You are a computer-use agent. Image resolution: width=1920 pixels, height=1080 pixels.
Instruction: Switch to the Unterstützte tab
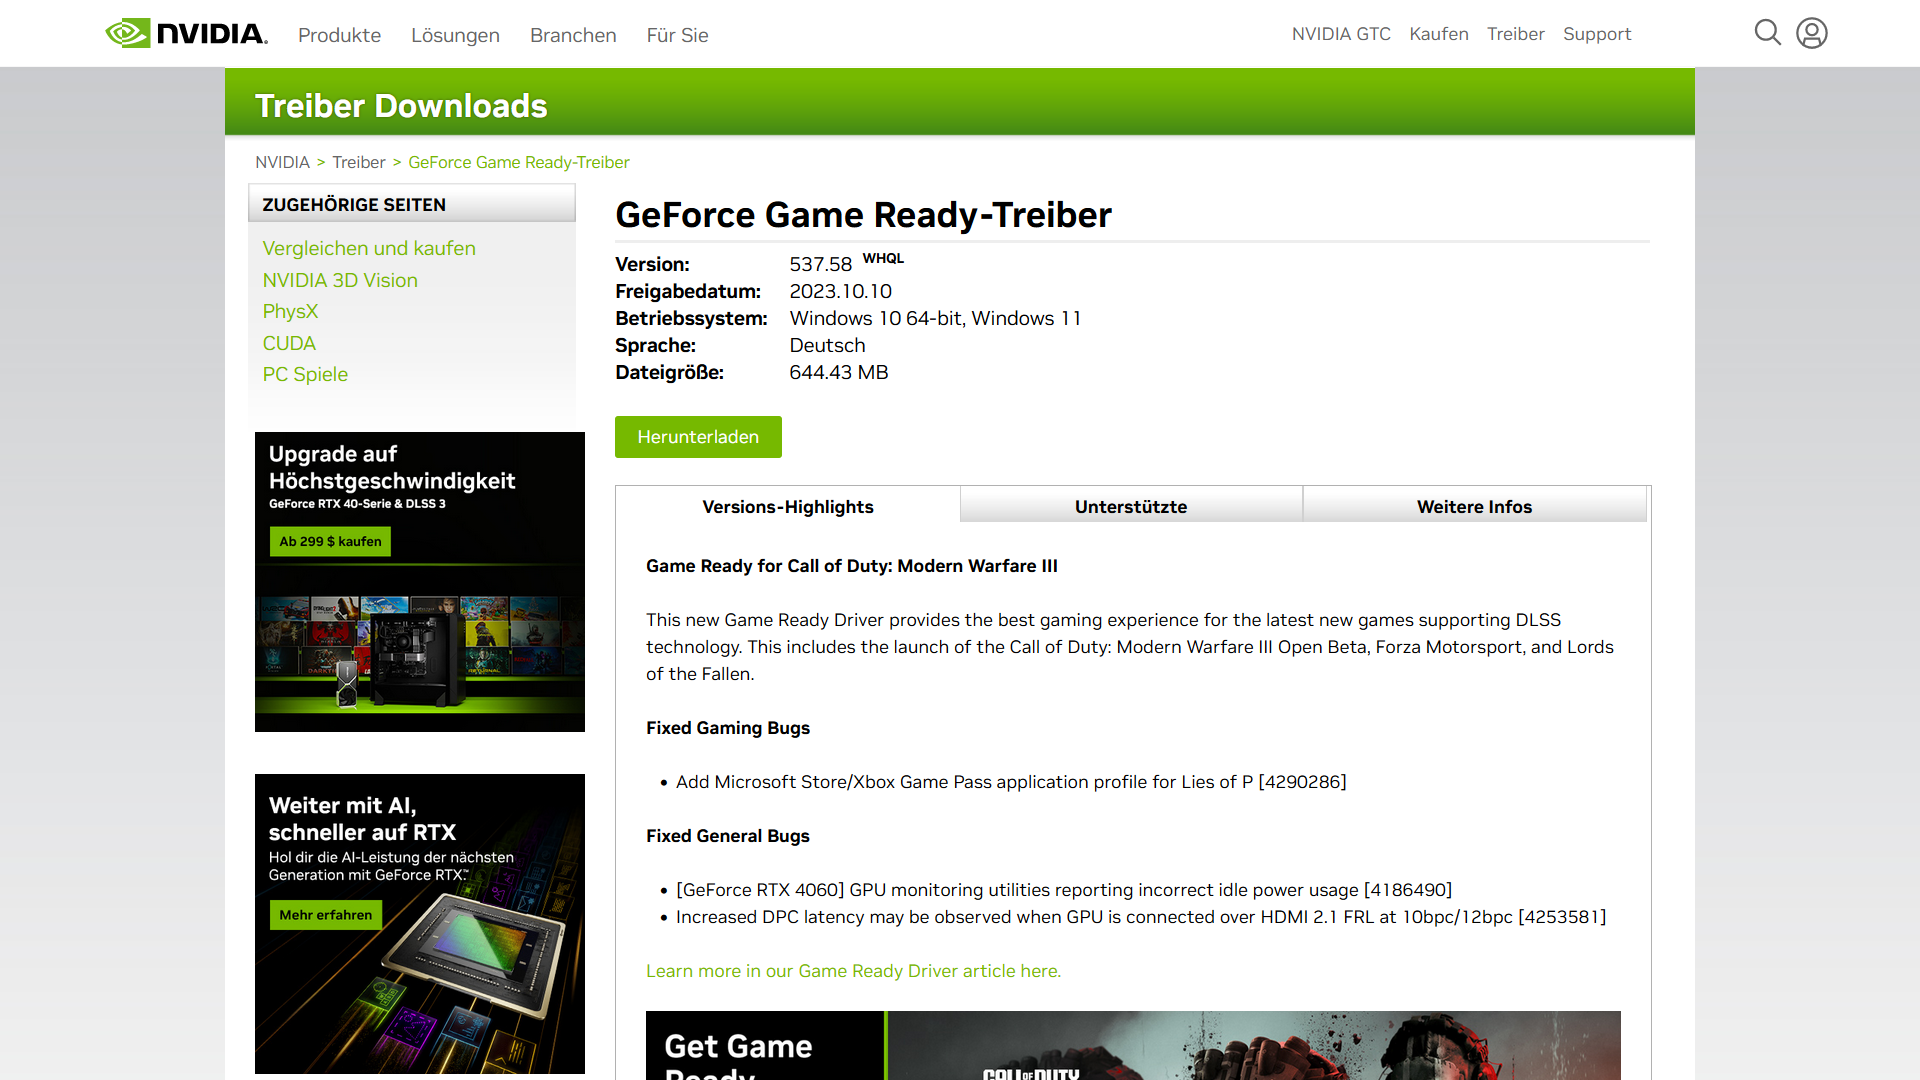click(1131, 505)
